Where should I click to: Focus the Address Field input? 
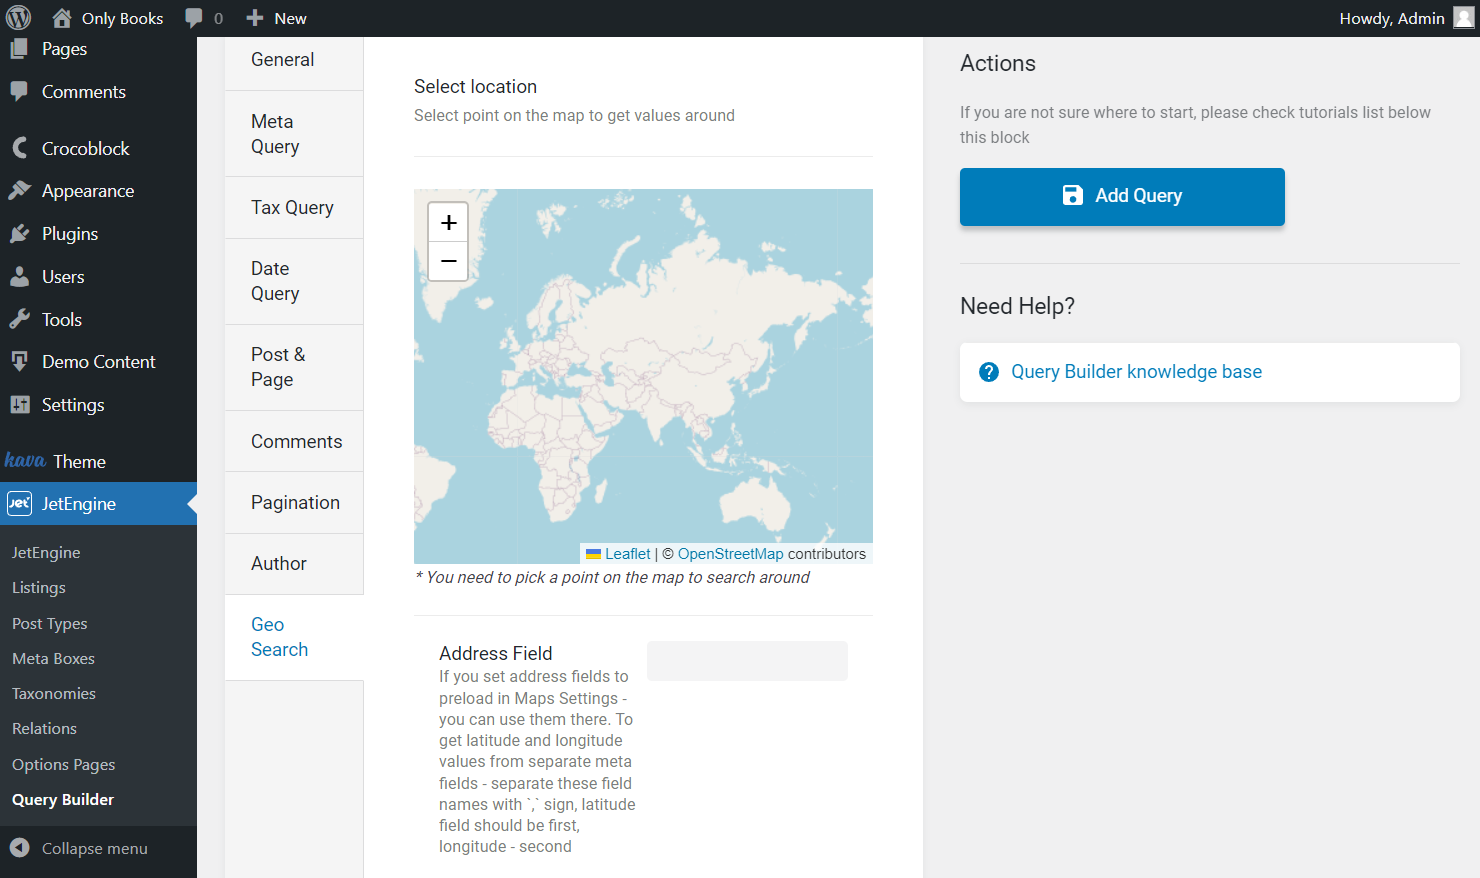[747, 661]
